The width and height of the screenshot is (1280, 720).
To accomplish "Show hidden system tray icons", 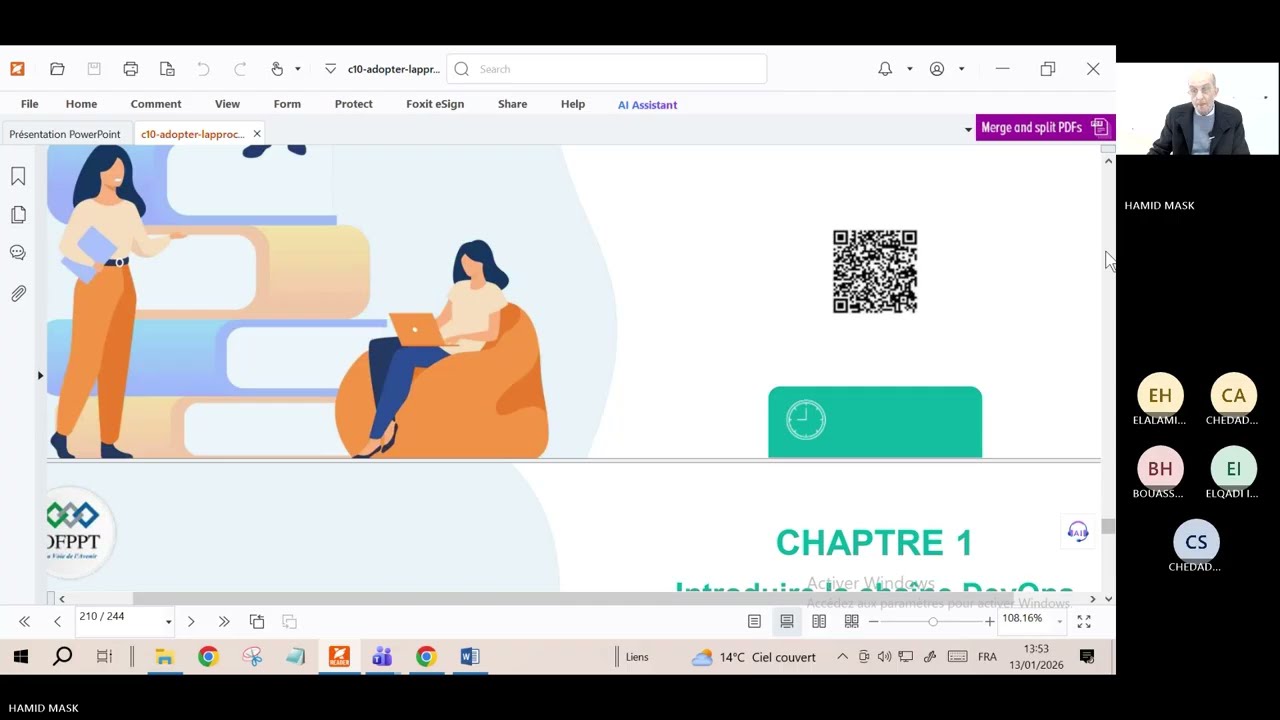I will tap(842, 657).
